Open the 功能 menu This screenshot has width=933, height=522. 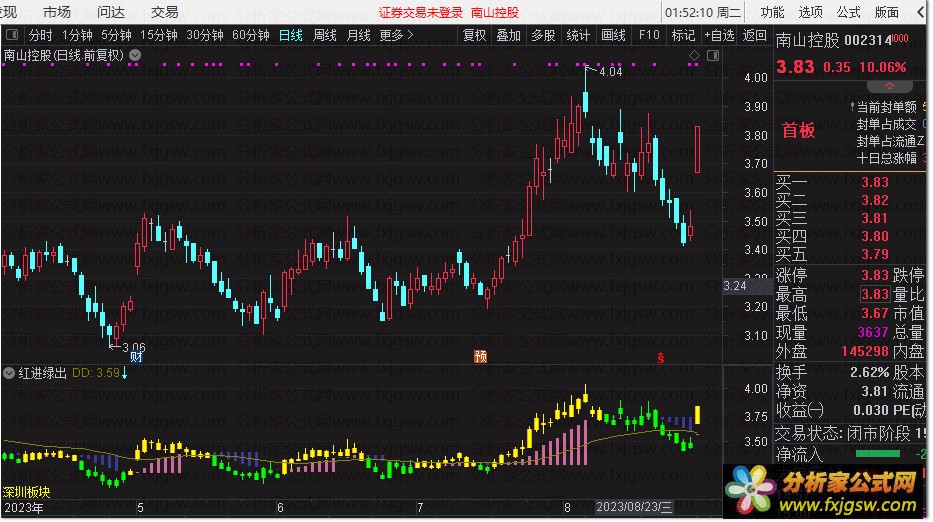pos(772,12)
